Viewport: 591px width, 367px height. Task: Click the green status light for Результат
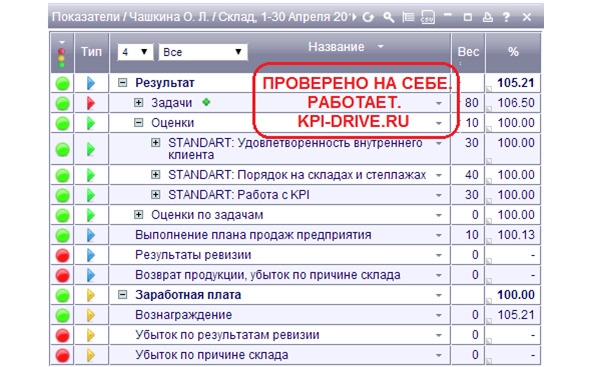point(63,83)
